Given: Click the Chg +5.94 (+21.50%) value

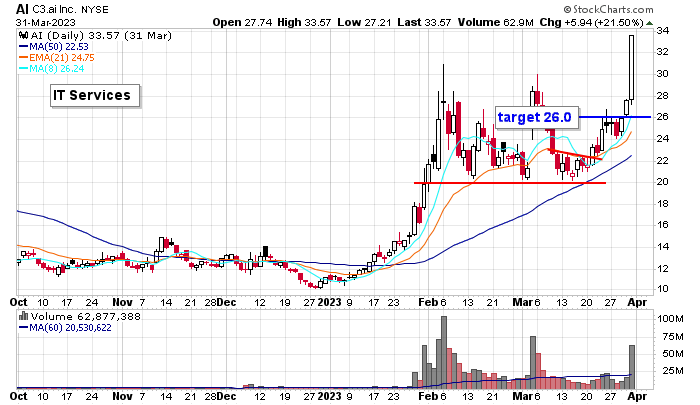Looking at the screenshot, I should click(x=591, y=22).
